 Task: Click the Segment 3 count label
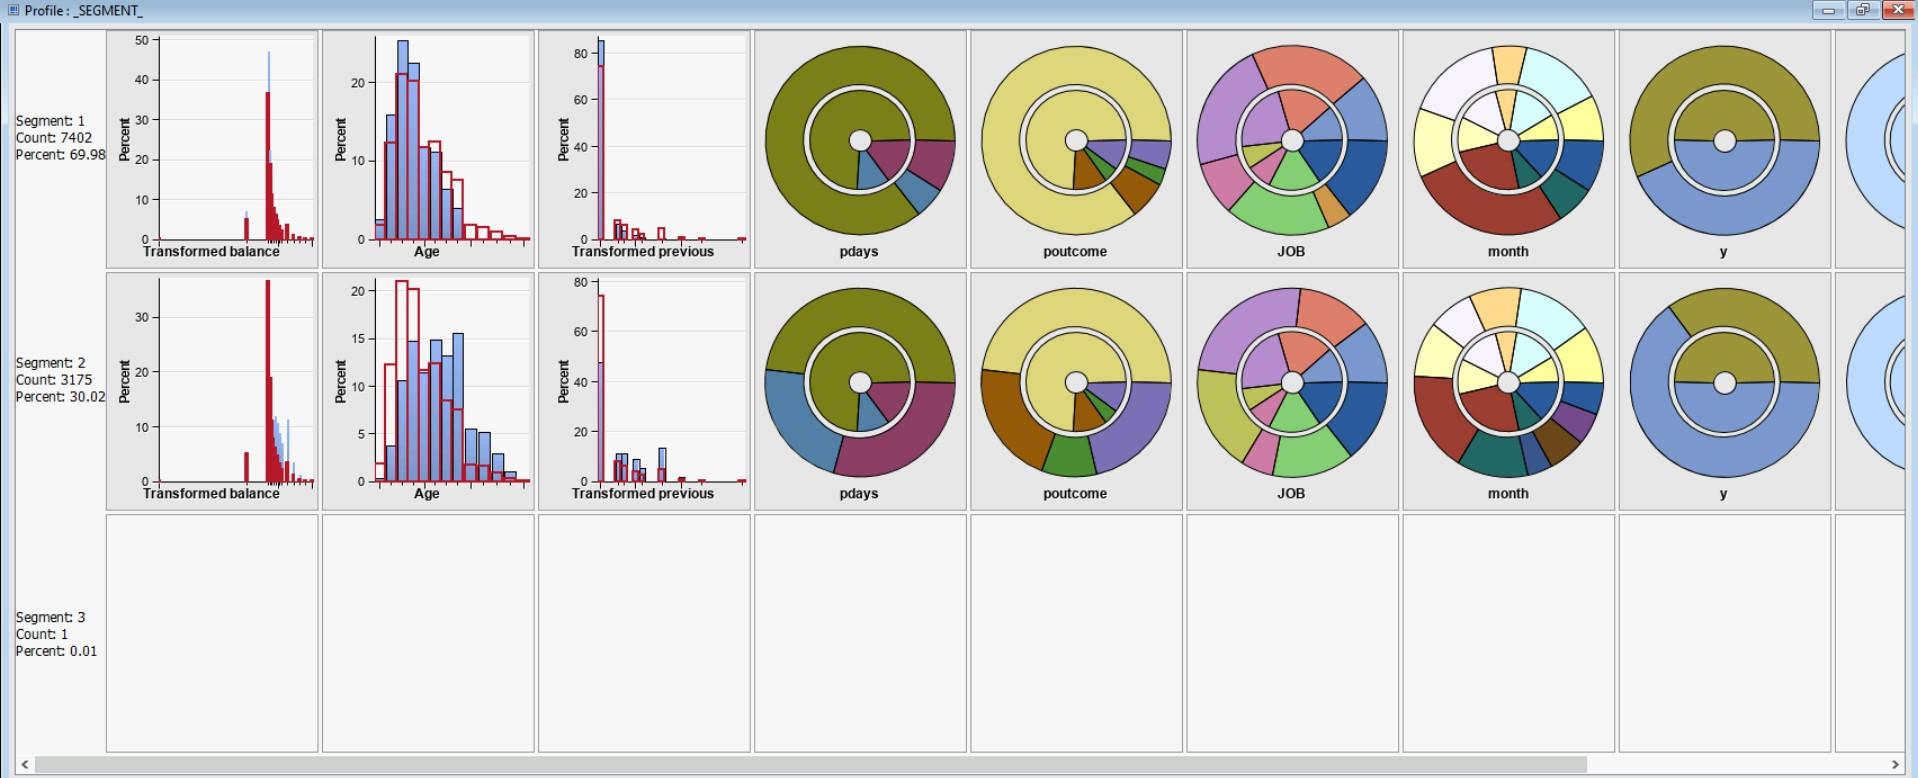pyautogui.click(x=42, y=634)
